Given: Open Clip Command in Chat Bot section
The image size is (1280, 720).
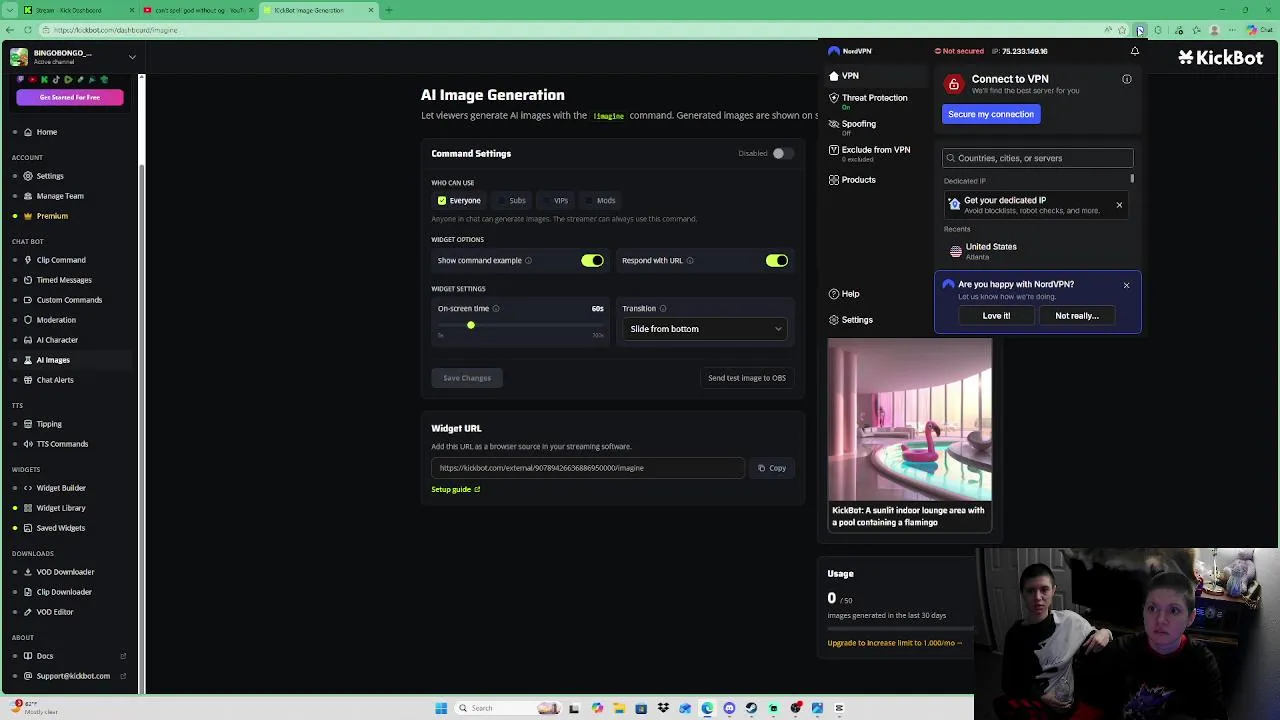Looking at the screenshot, I should (x=61, y=260).
